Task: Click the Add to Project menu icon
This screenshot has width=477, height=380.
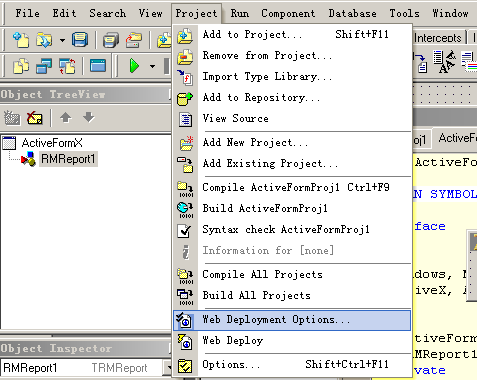Action: pos(185,35)
